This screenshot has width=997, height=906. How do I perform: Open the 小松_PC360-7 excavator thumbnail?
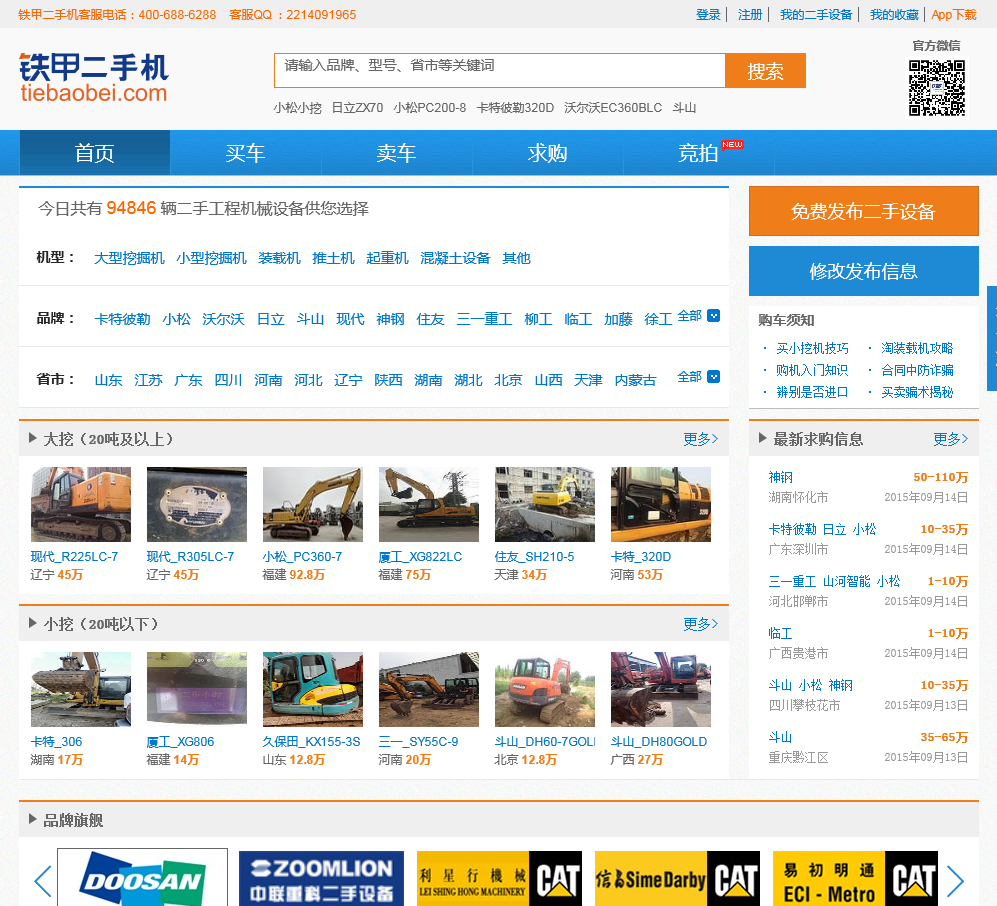[x=313, y=505]
